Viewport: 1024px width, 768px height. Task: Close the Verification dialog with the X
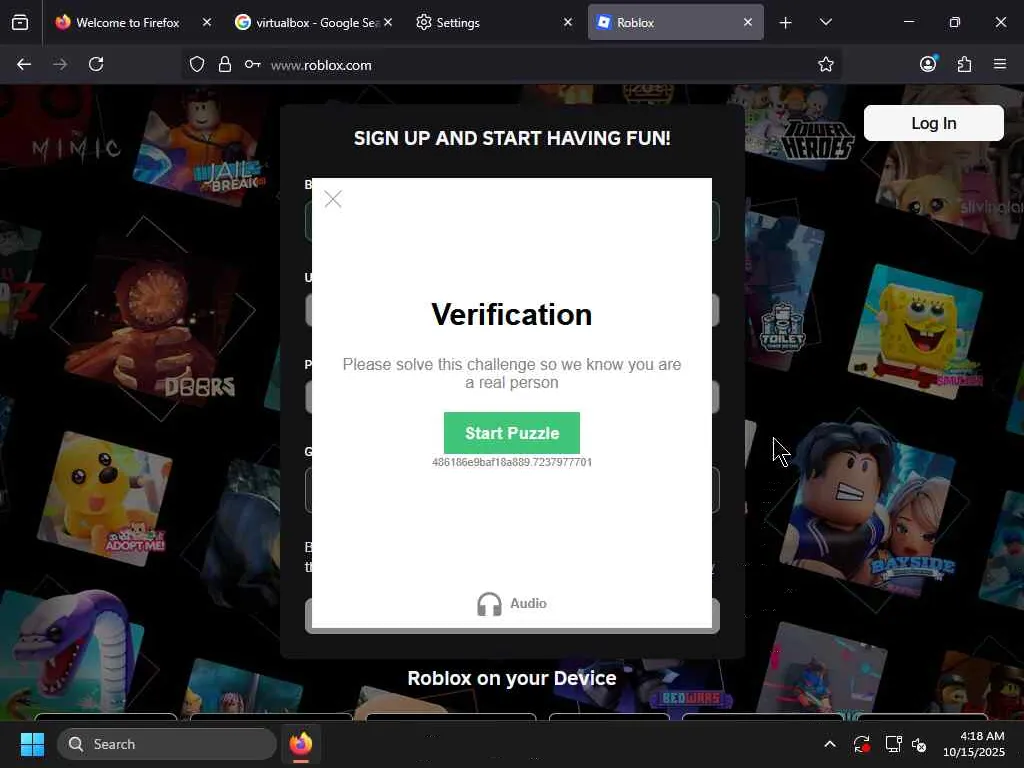point(333,199)
